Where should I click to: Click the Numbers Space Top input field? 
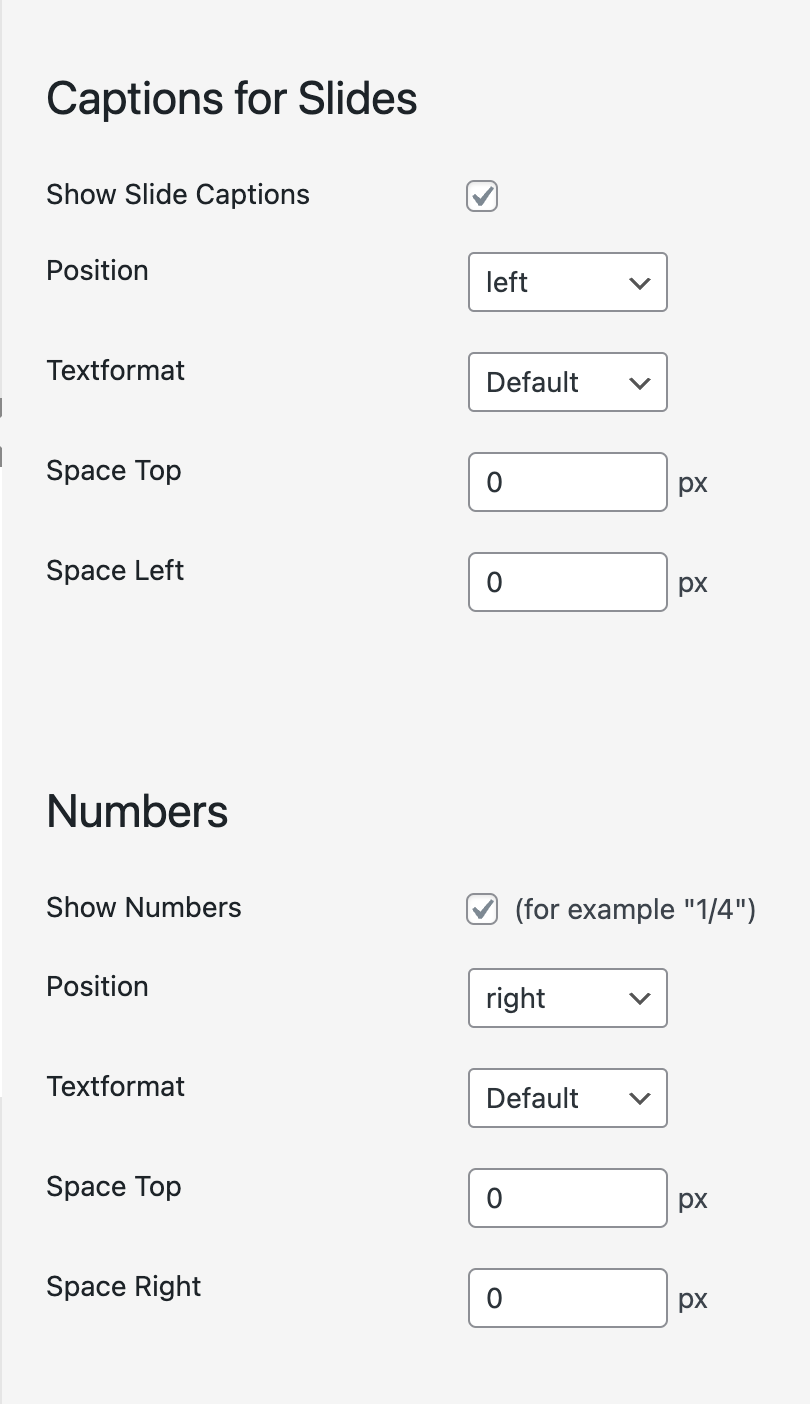point(567,1198)
